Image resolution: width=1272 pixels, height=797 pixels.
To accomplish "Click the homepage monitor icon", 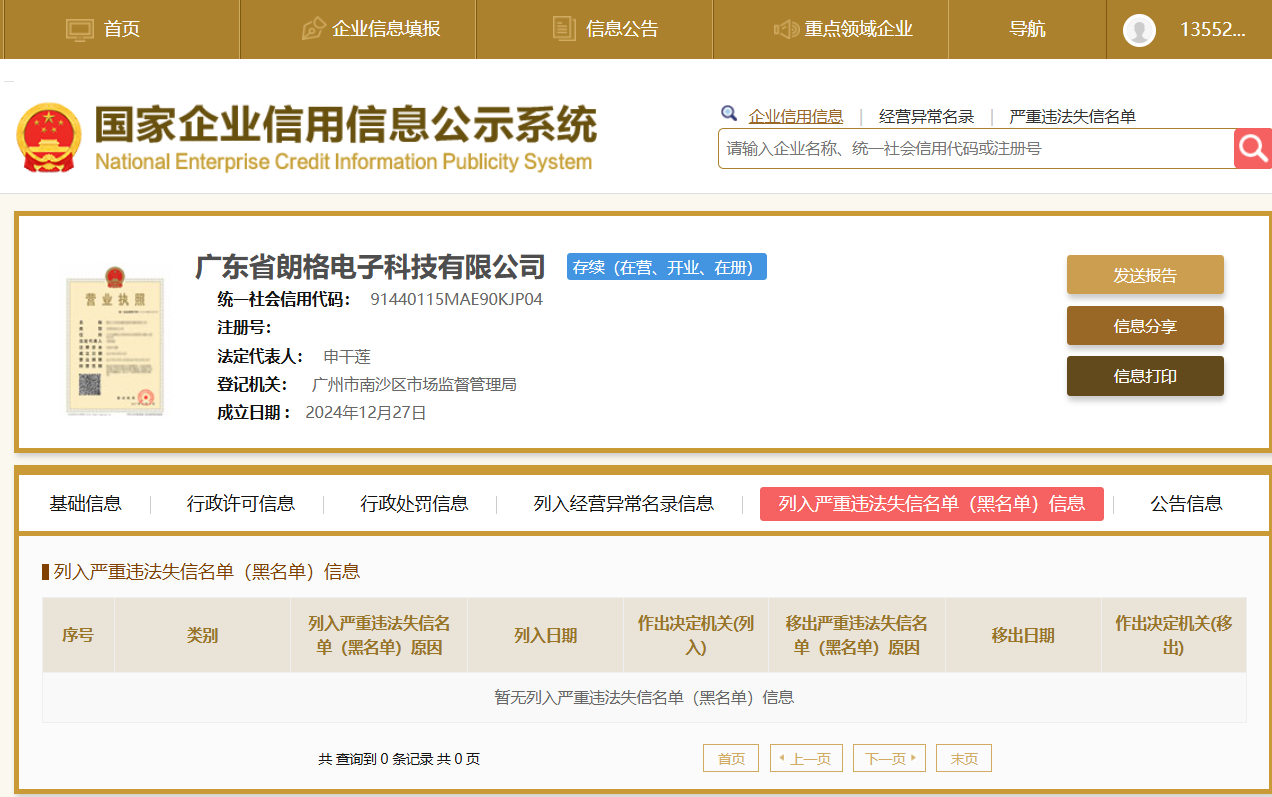I will pyautogui.click(x=80, y=30).
